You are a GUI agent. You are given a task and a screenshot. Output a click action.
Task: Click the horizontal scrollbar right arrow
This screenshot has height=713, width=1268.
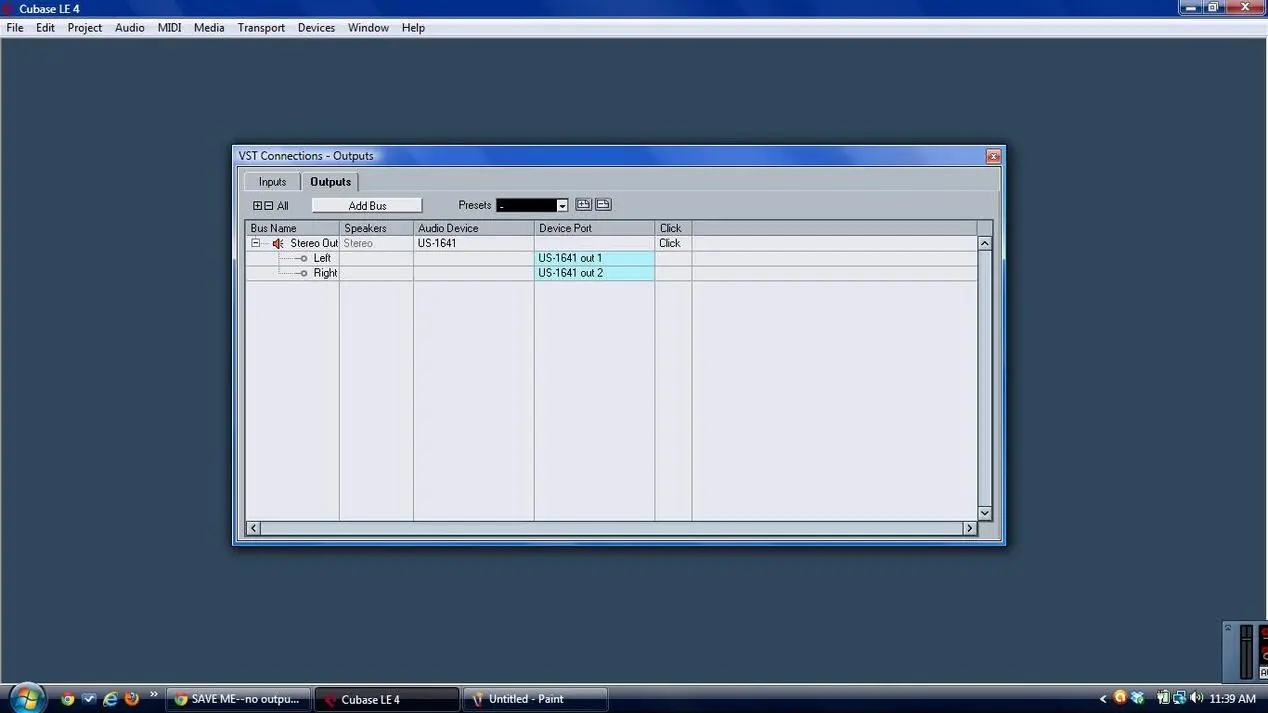click(x=969, y=528)
